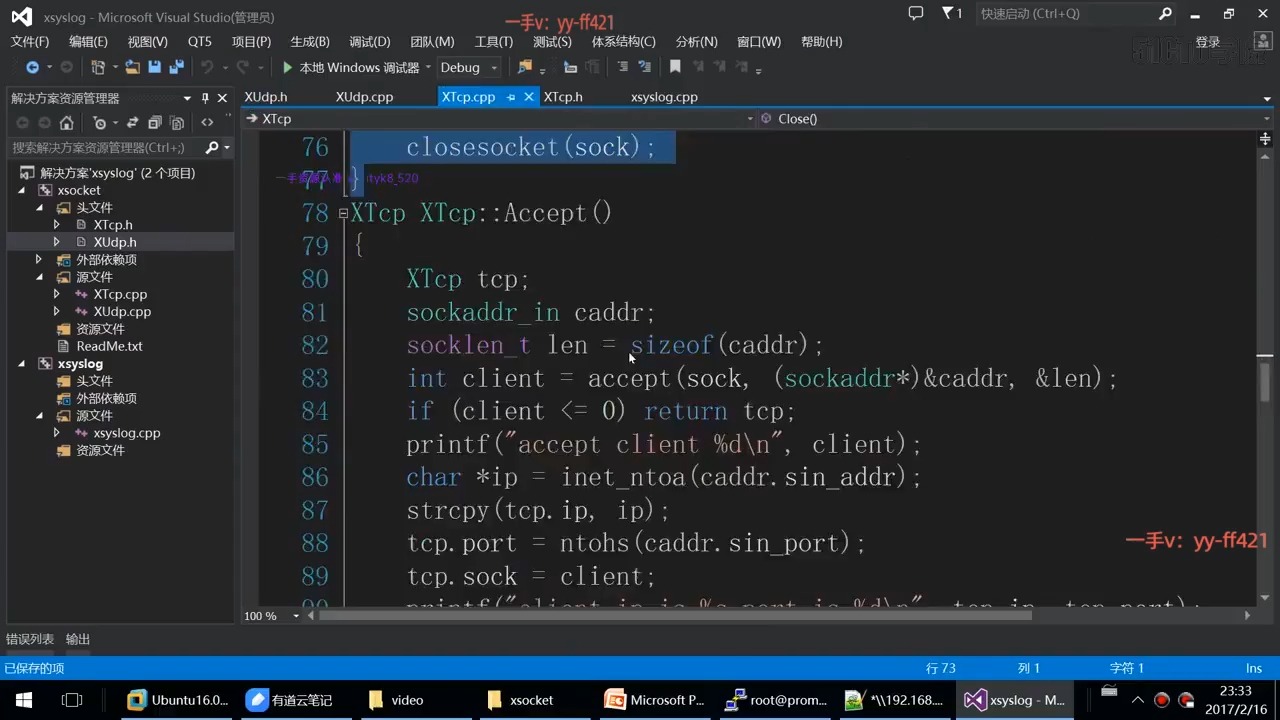This screenshot has width=1280, height=720.
Task: Expand the 外部依赖项 node under xsocket
Action: point(40,259)
